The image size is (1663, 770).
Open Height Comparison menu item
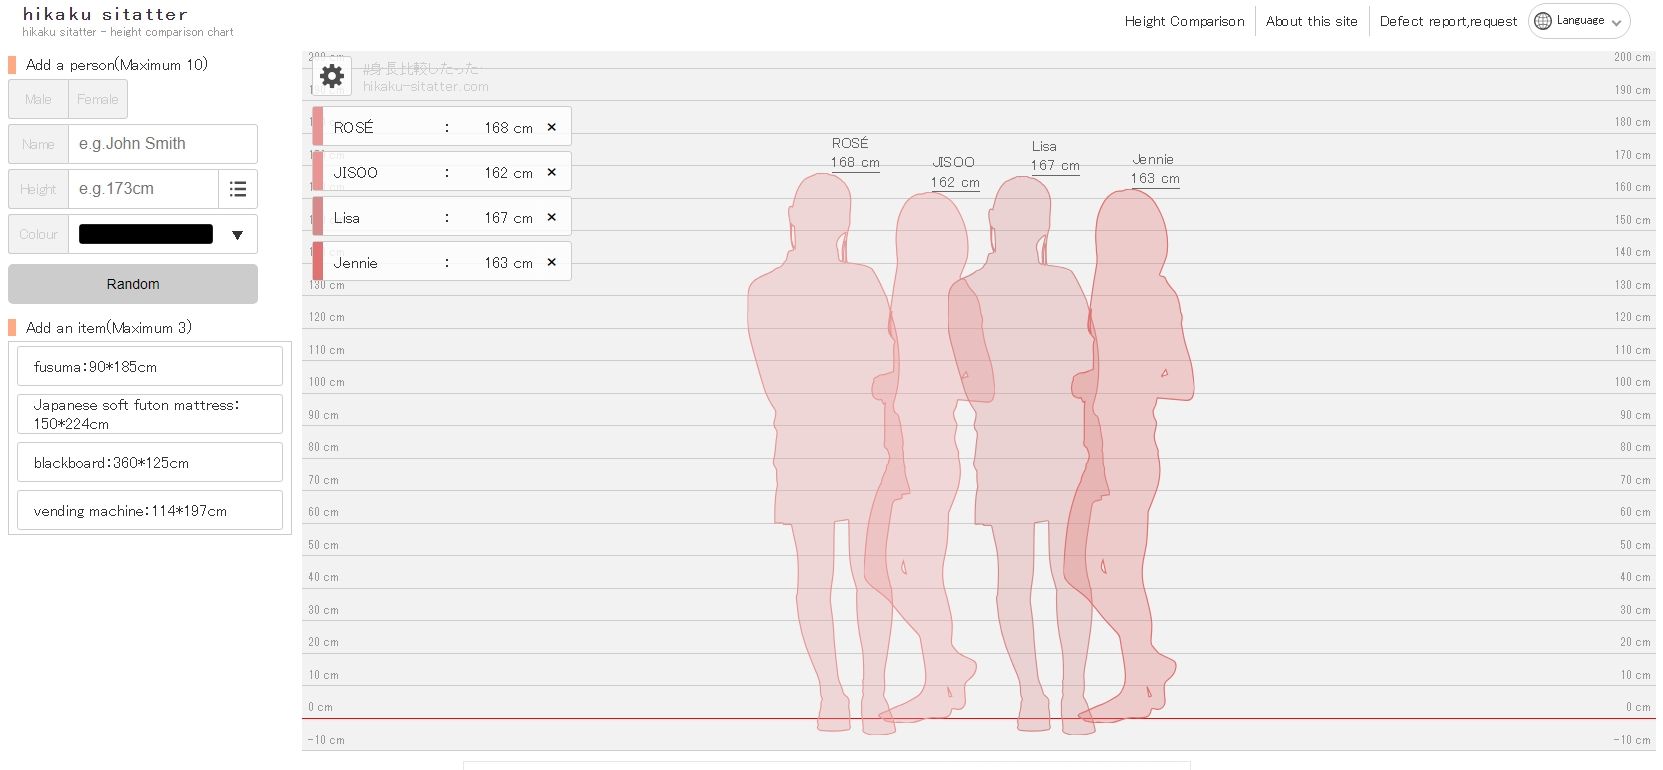coord(1184,21)
